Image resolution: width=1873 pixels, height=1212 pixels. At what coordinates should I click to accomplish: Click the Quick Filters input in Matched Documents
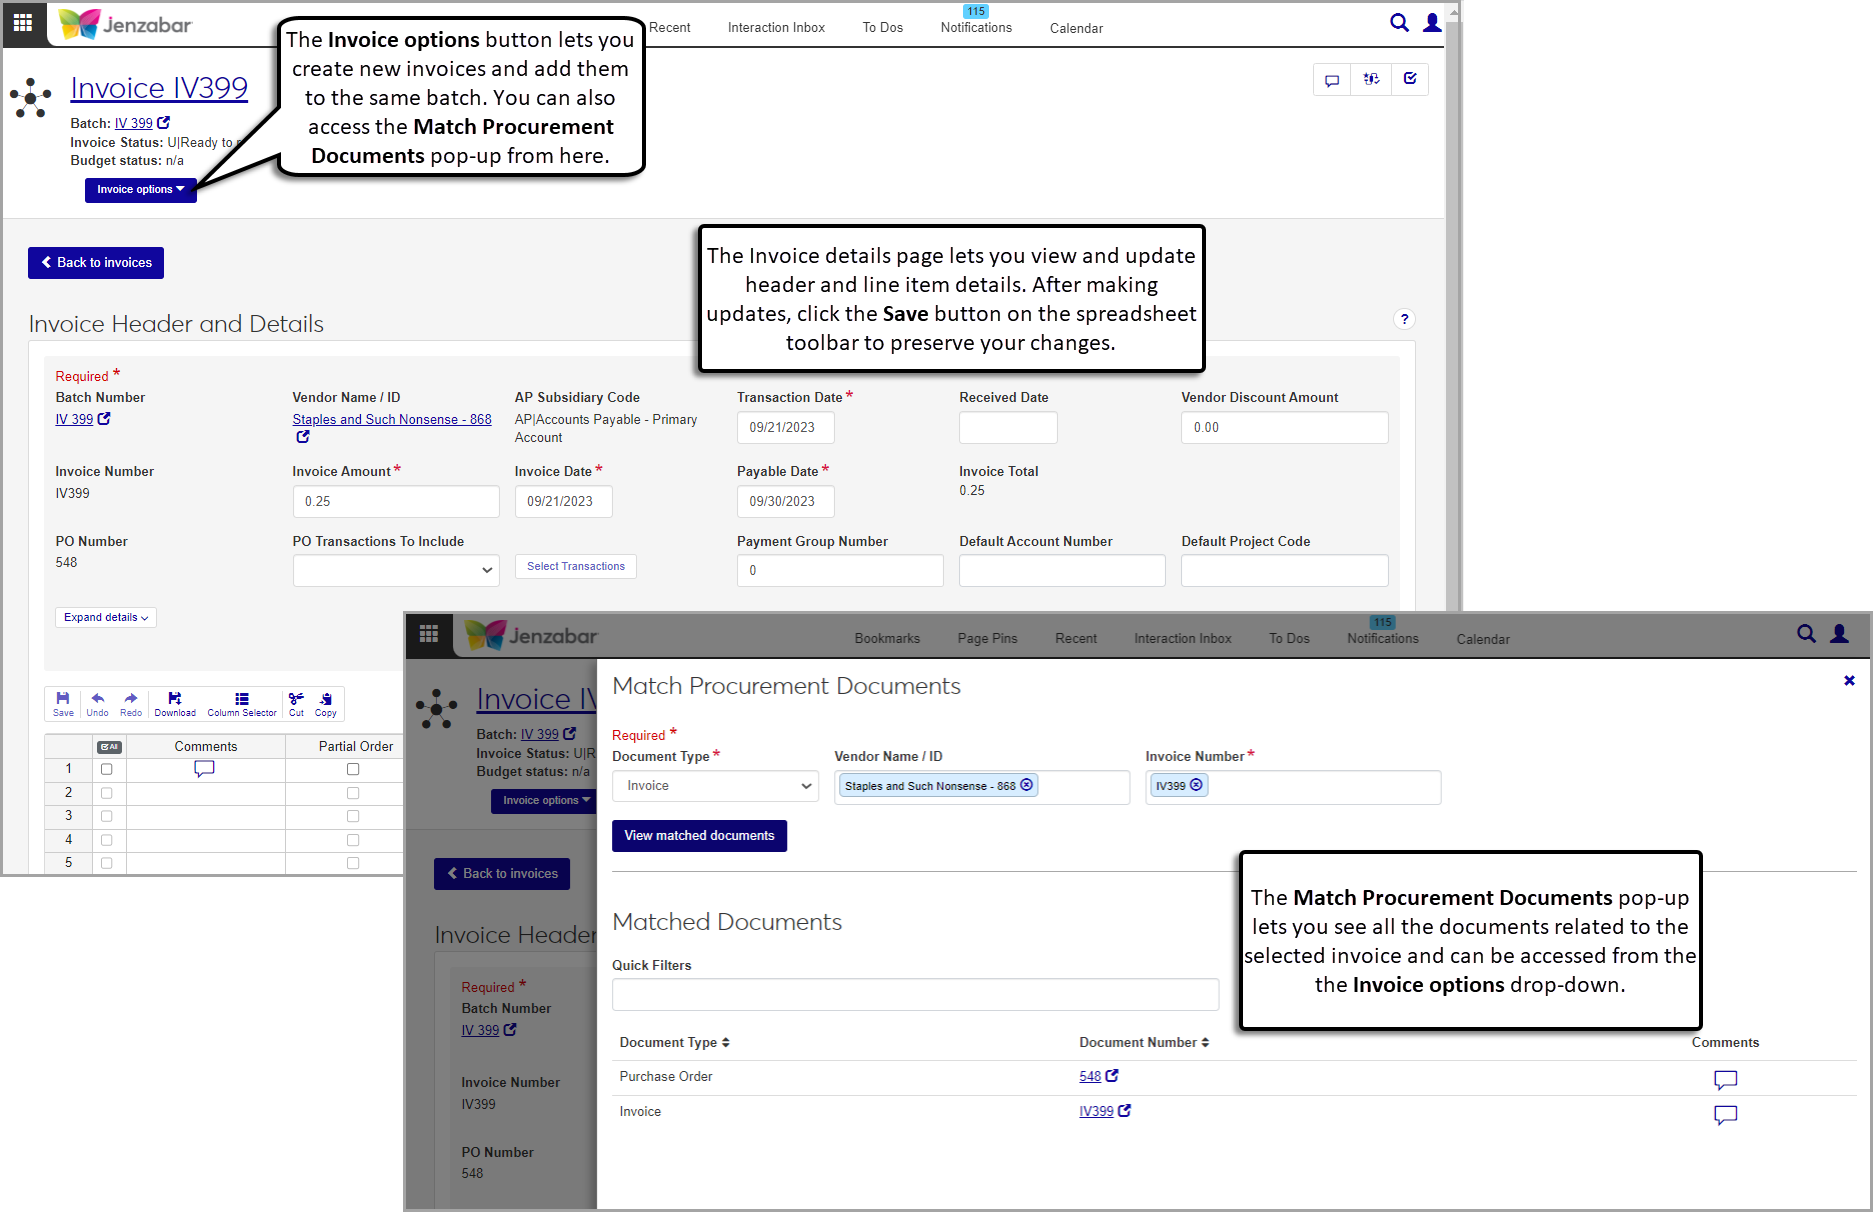pos(915,994)
